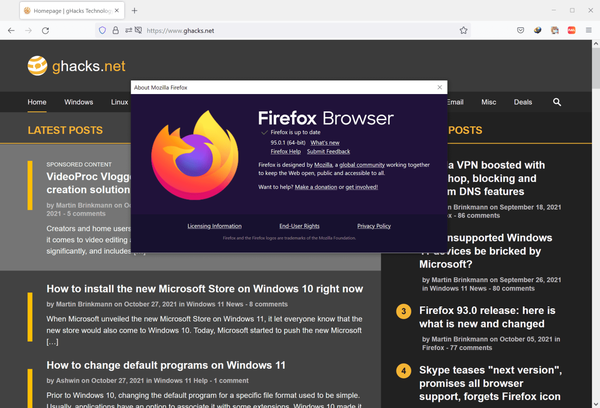Open the Firefox hamburger application menu
Viewport: 600px width, 408px height.
[x=588, y=30]
